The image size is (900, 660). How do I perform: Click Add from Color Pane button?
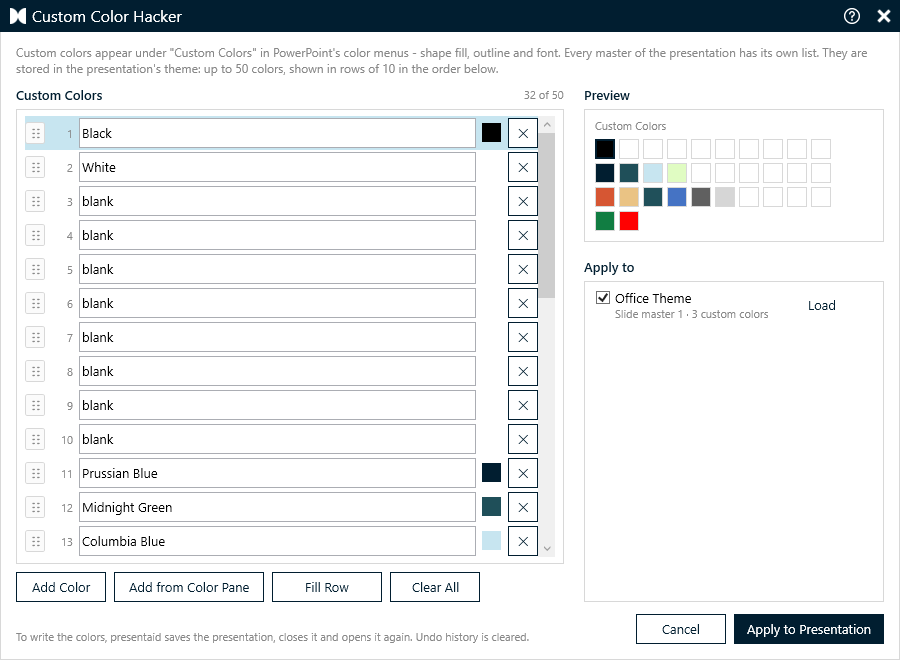pyautogui.click(x=189, y=587)
